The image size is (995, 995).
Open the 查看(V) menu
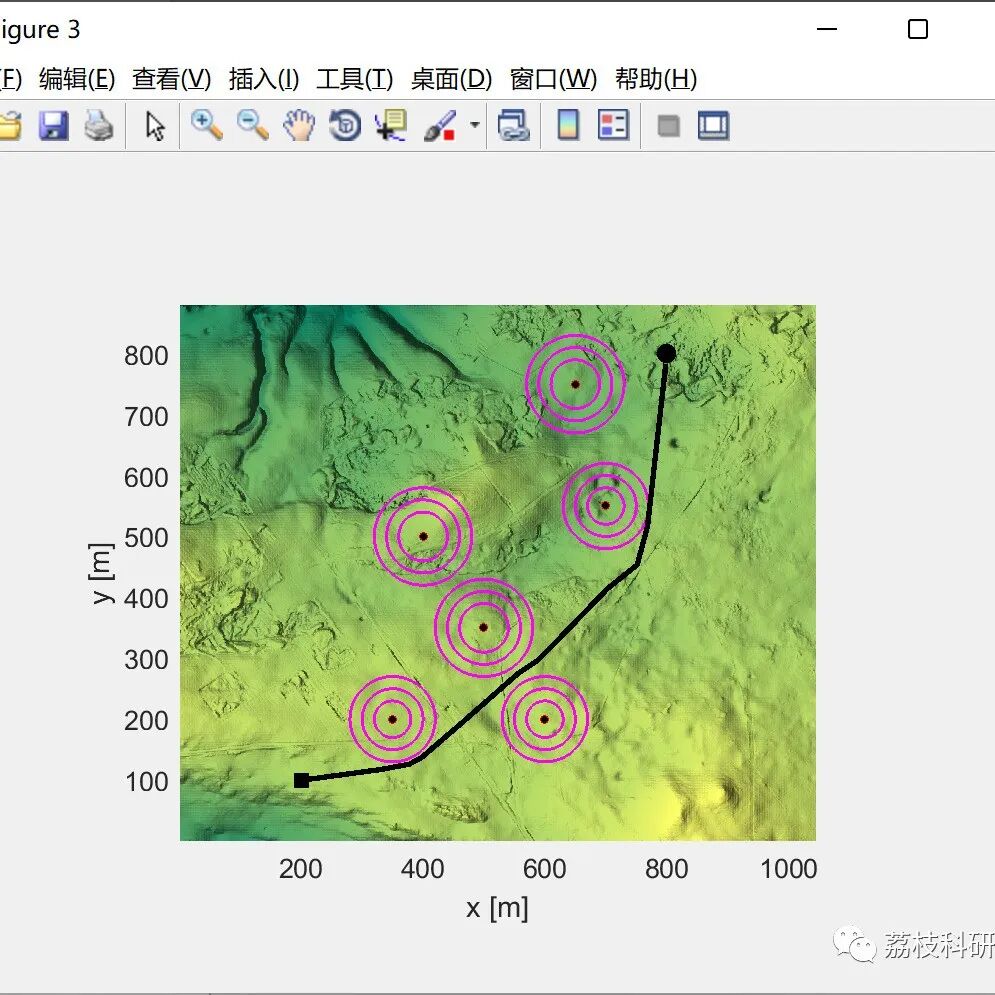point(171,79)
